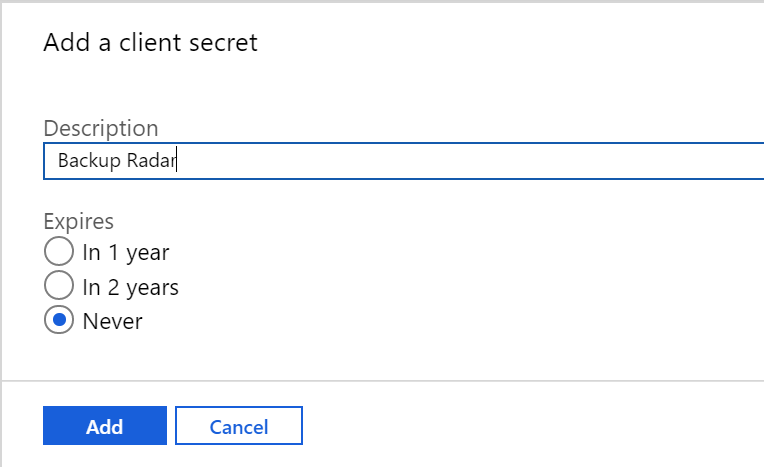Click the 'In 2 years' option label text
The width and height of the screenshot is (764, 467).
[x=130, y=287]
